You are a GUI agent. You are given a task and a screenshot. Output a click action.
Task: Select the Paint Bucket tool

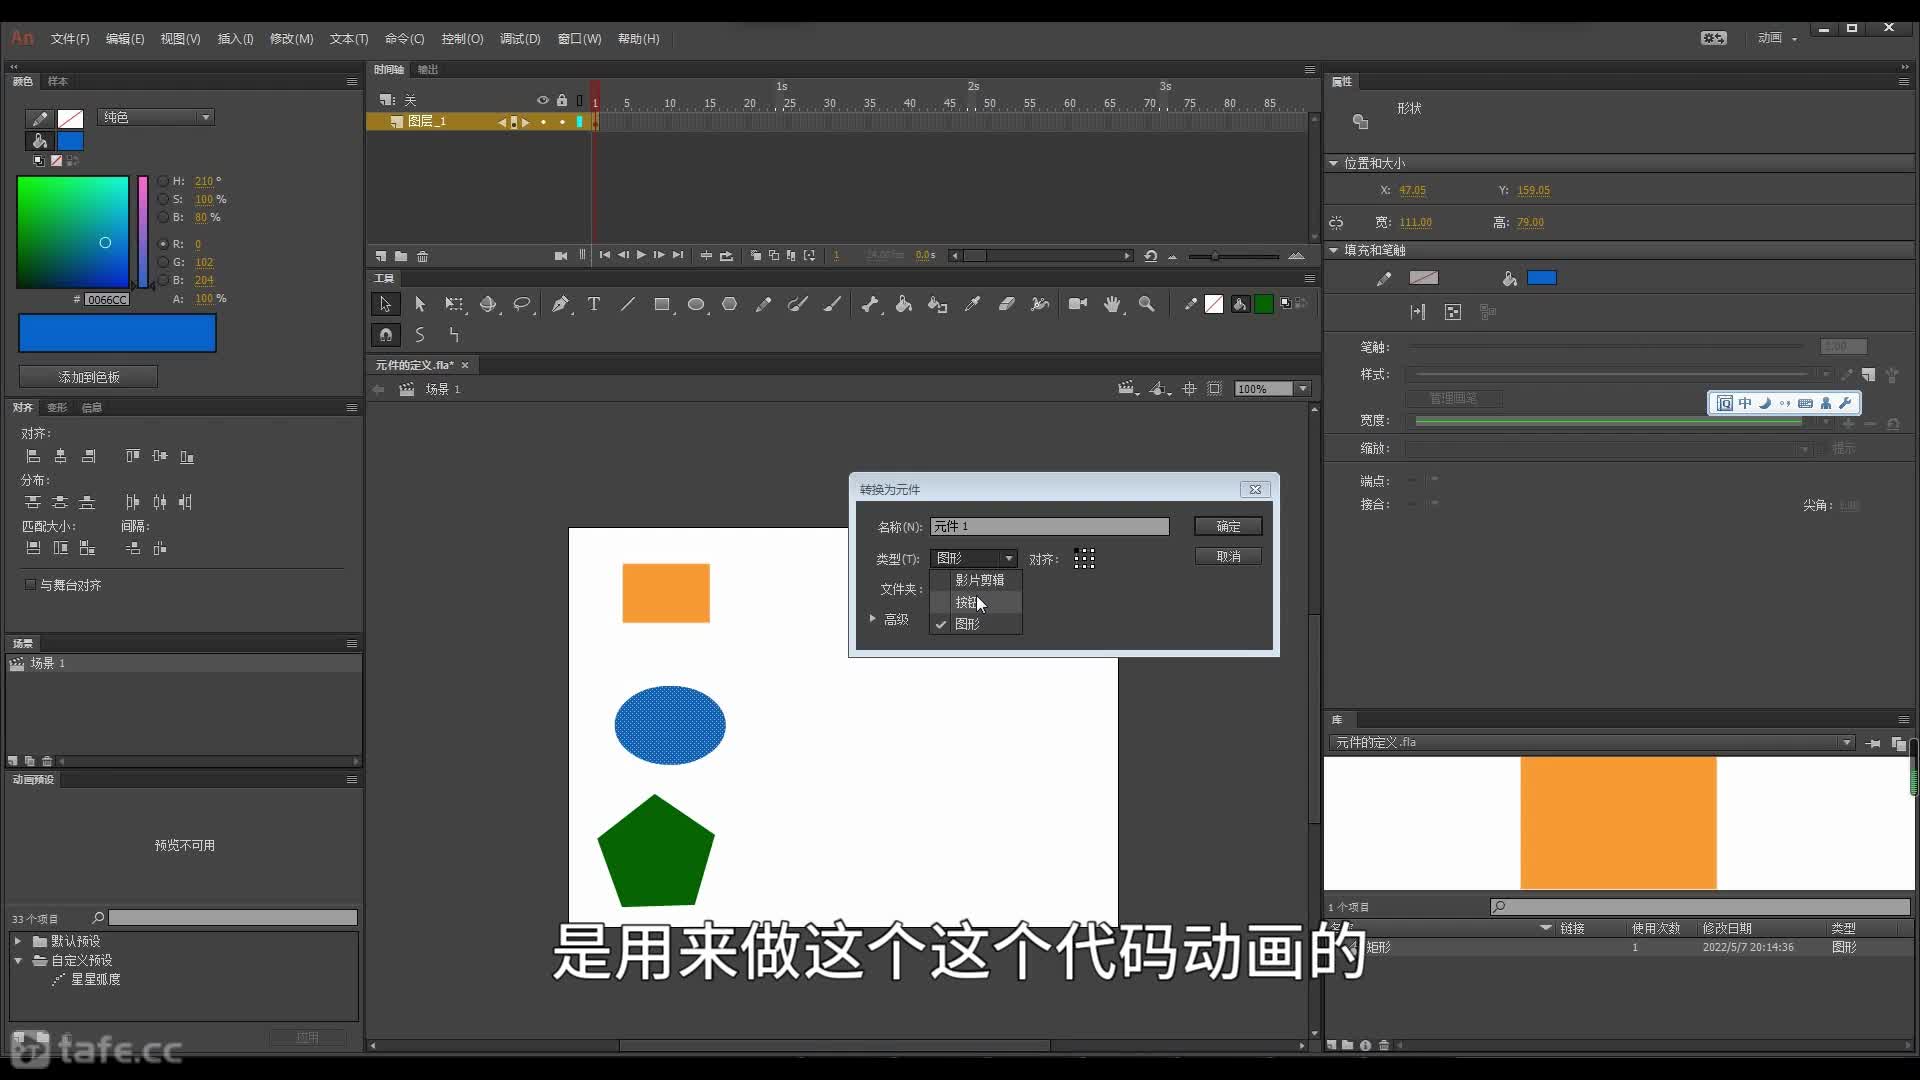pos(904,304)
